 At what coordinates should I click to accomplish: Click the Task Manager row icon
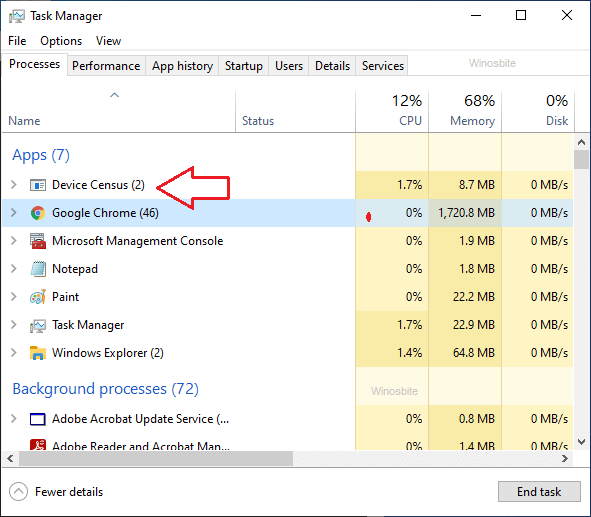pyautogui.click(x=38, y=325)
